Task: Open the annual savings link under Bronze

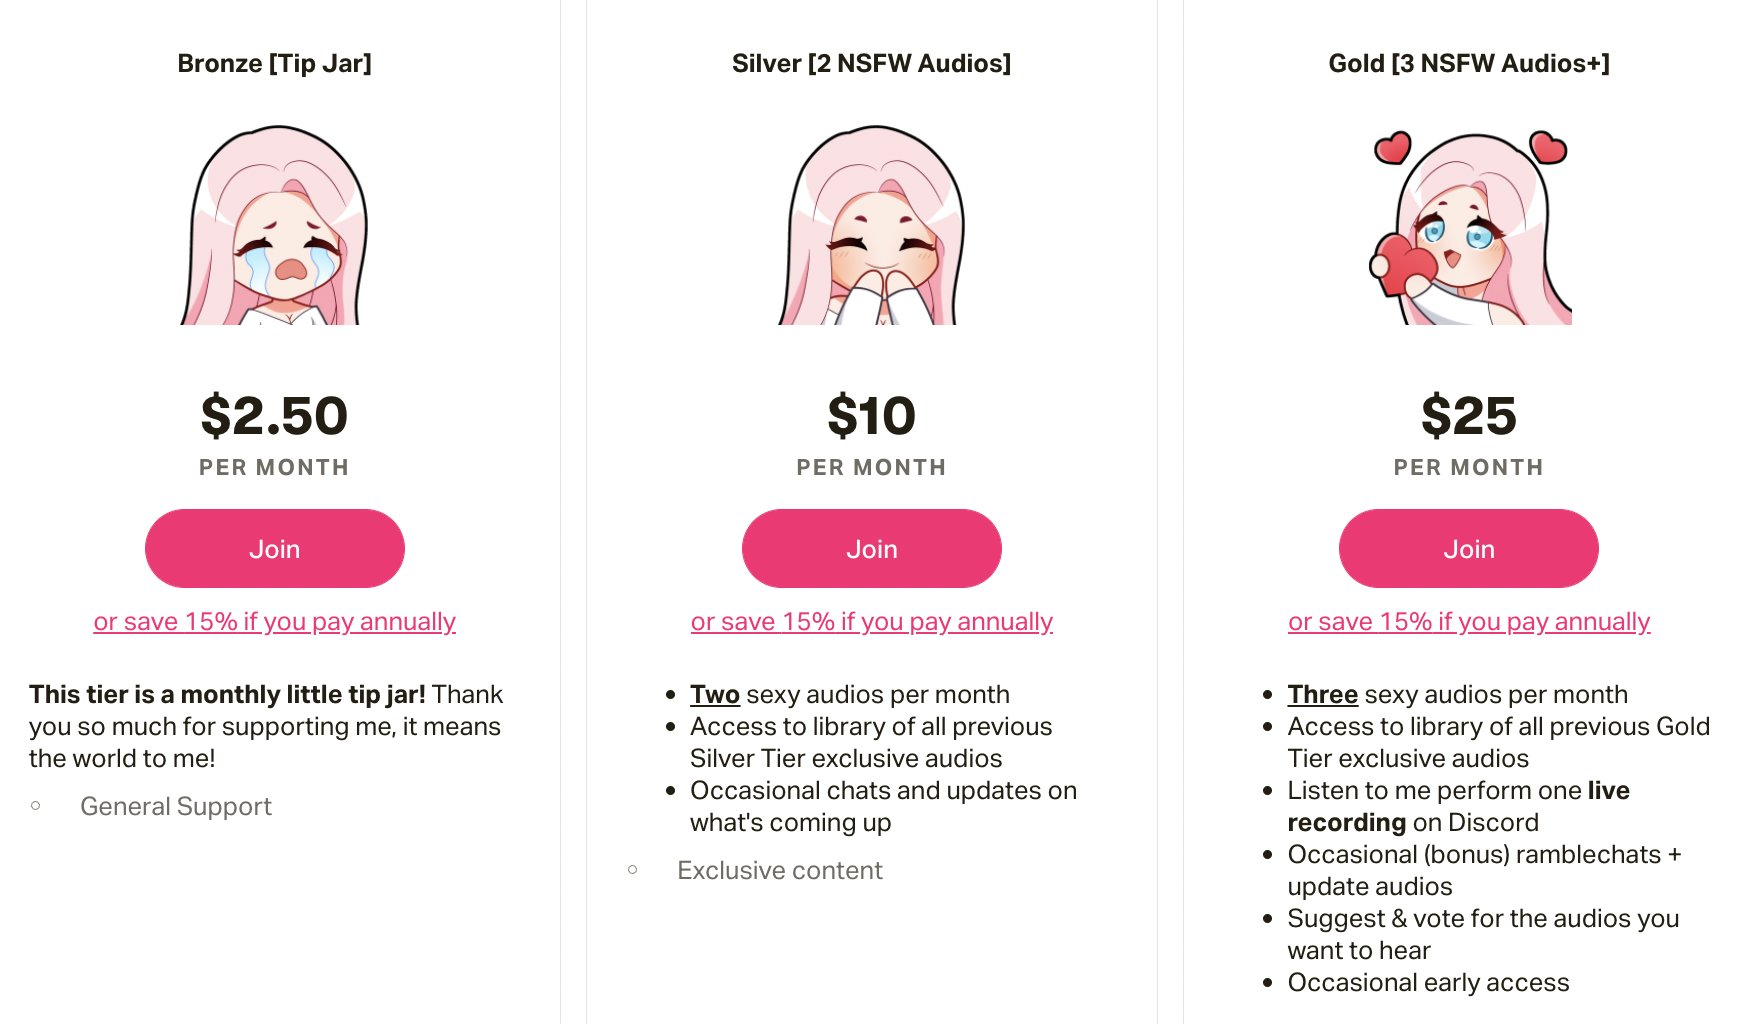Action: click(x=274, y=622)
